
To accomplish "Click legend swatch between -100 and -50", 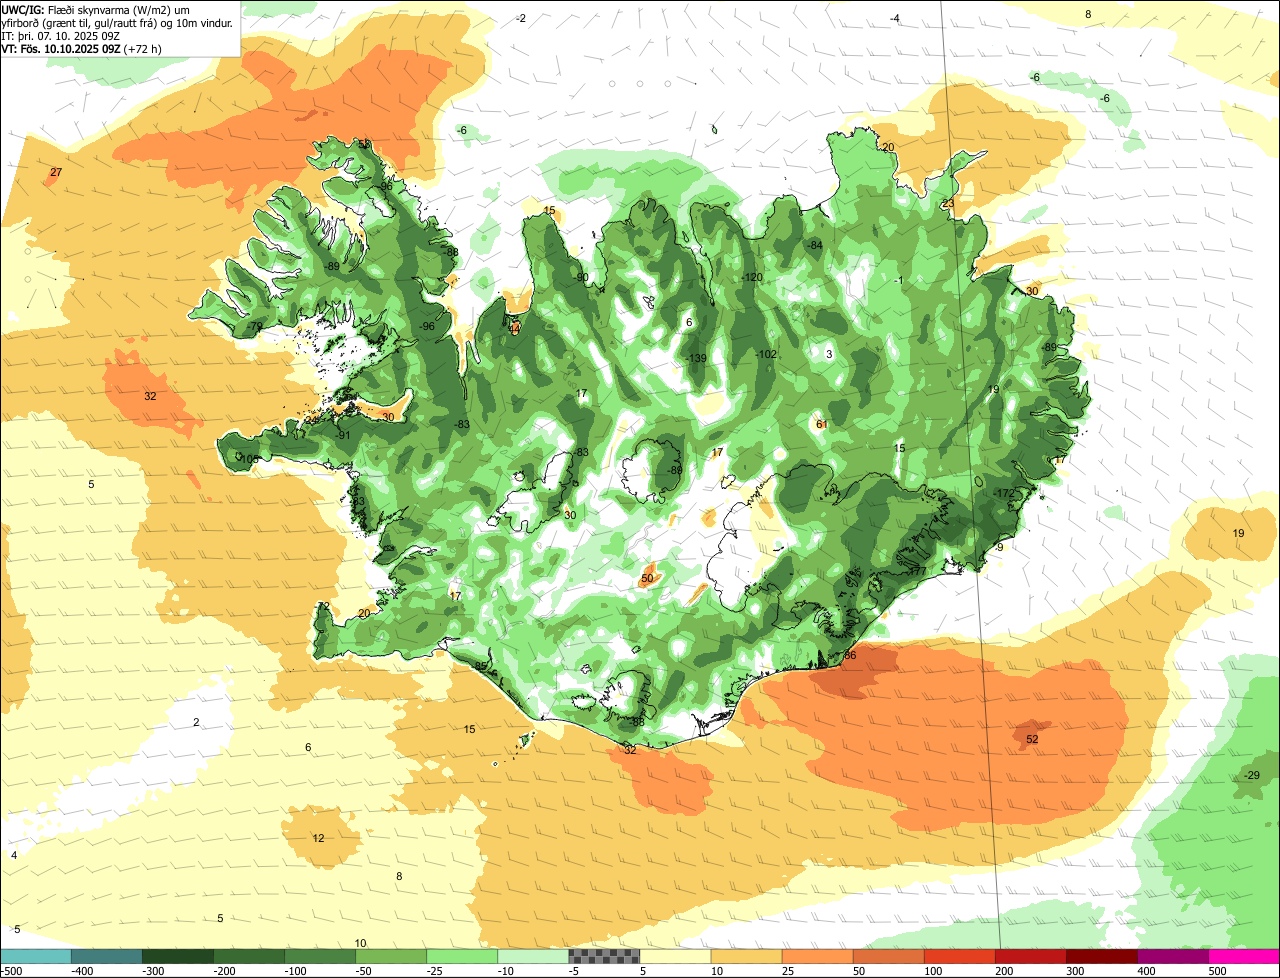I will (320, 957).
